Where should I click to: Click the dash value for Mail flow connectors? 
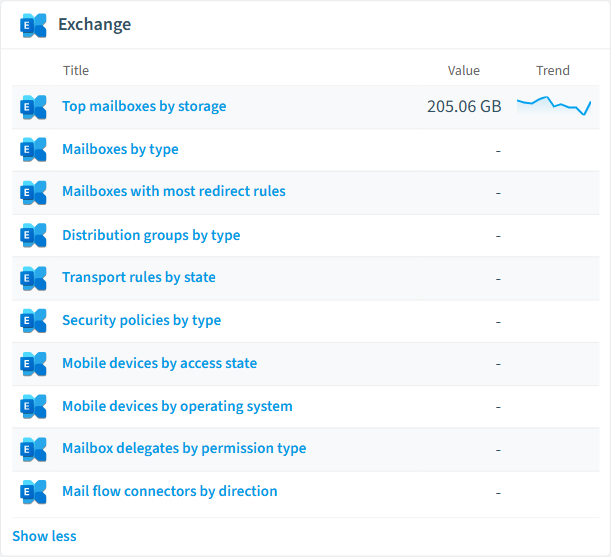coord(498,493)
